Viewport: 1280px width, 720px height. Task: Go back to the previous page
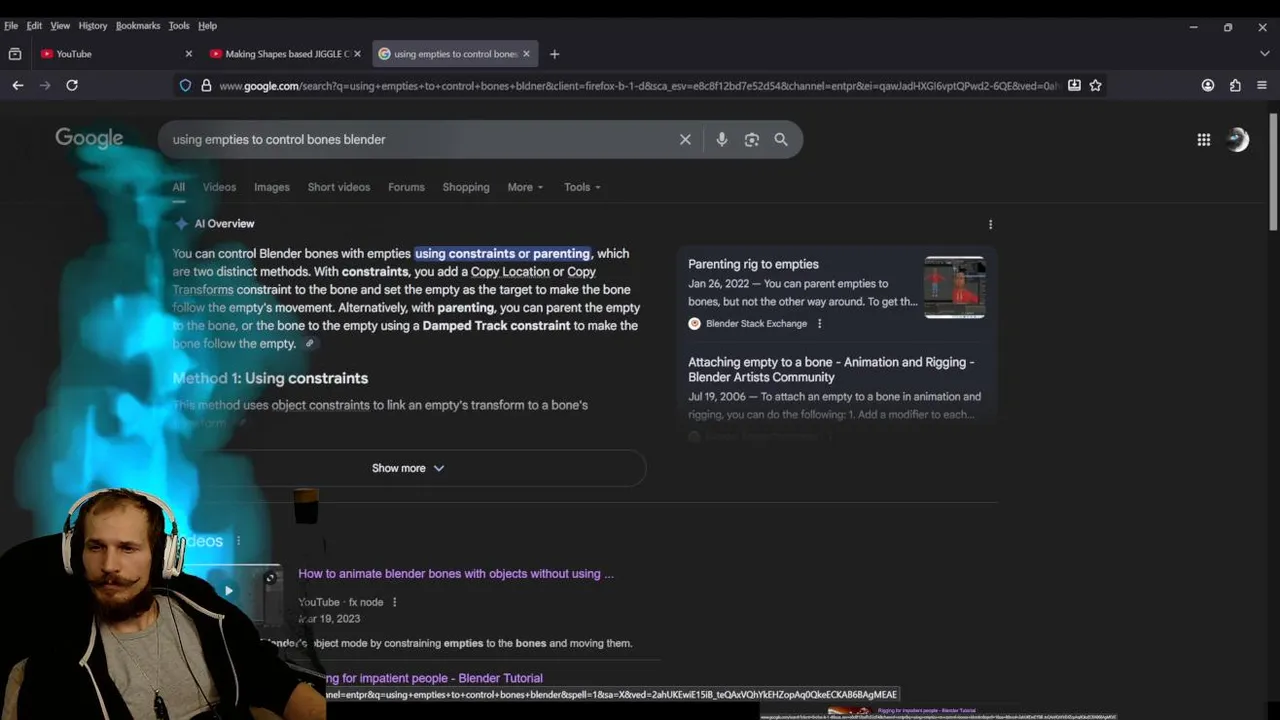(18, 86)
